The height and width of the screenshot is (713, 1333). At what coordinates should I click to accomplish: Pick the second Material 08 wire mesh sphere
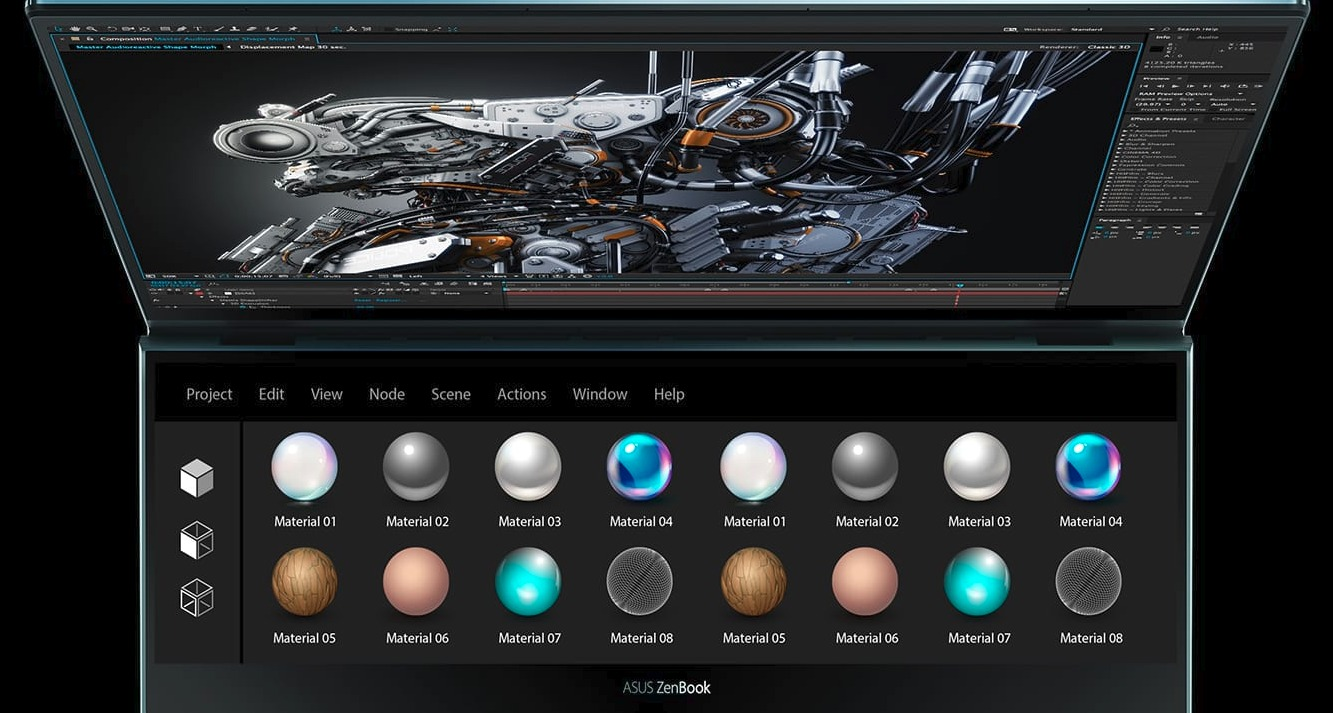pyautogui.click(x=1089, y=581)
